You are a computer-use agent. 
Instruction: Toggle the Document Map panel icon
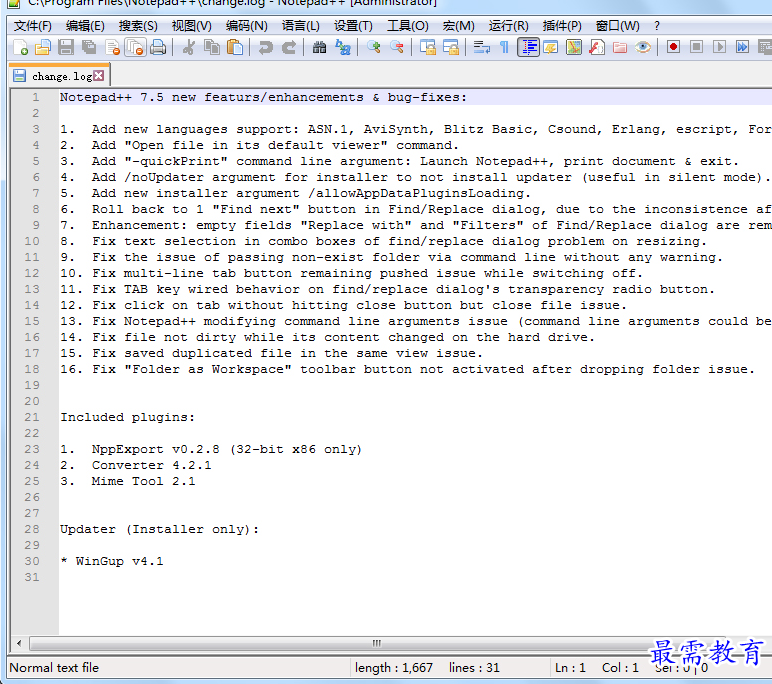[x=574, y=47]
